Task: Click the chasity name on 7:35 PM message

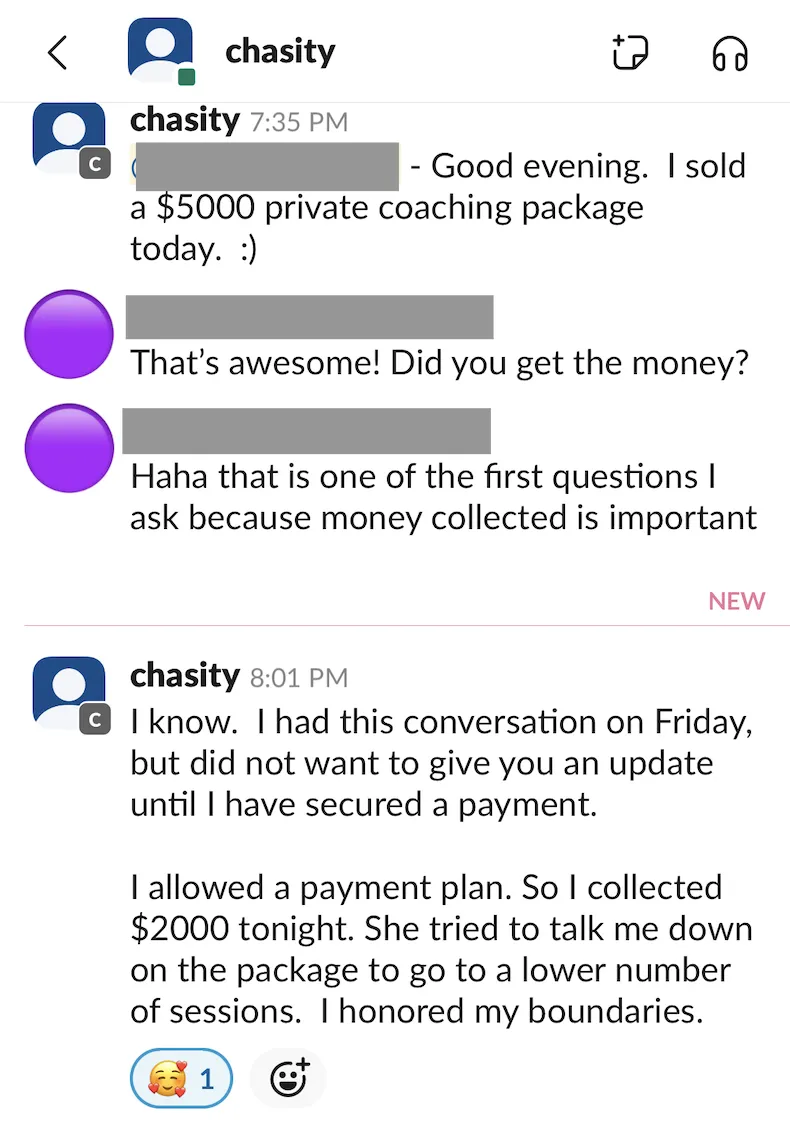Action: point(185,120)
